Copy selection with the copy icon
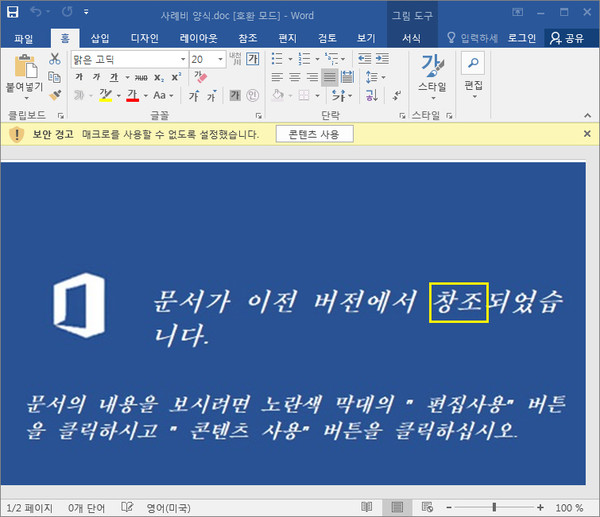 point(55,77)
